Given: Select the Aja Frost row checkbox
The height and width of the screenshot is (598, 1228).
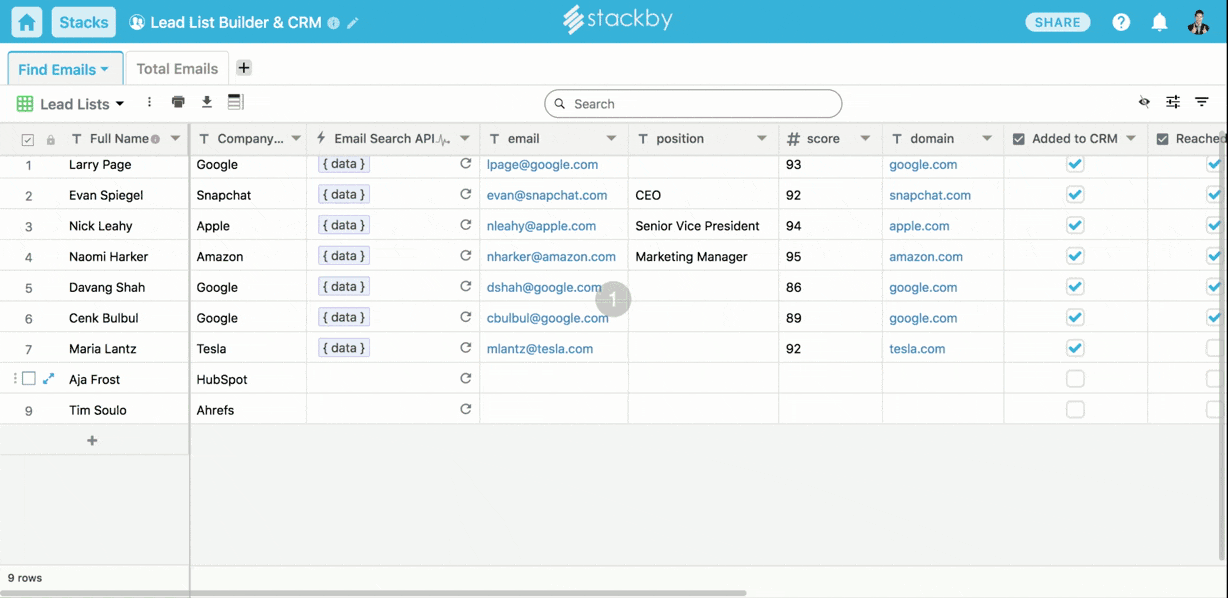Looking at the screenshot, I should pos(29,379).
